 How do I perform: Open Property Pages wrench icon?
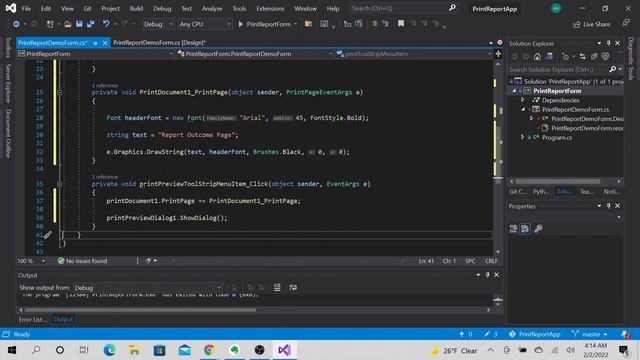pos(538,229)
